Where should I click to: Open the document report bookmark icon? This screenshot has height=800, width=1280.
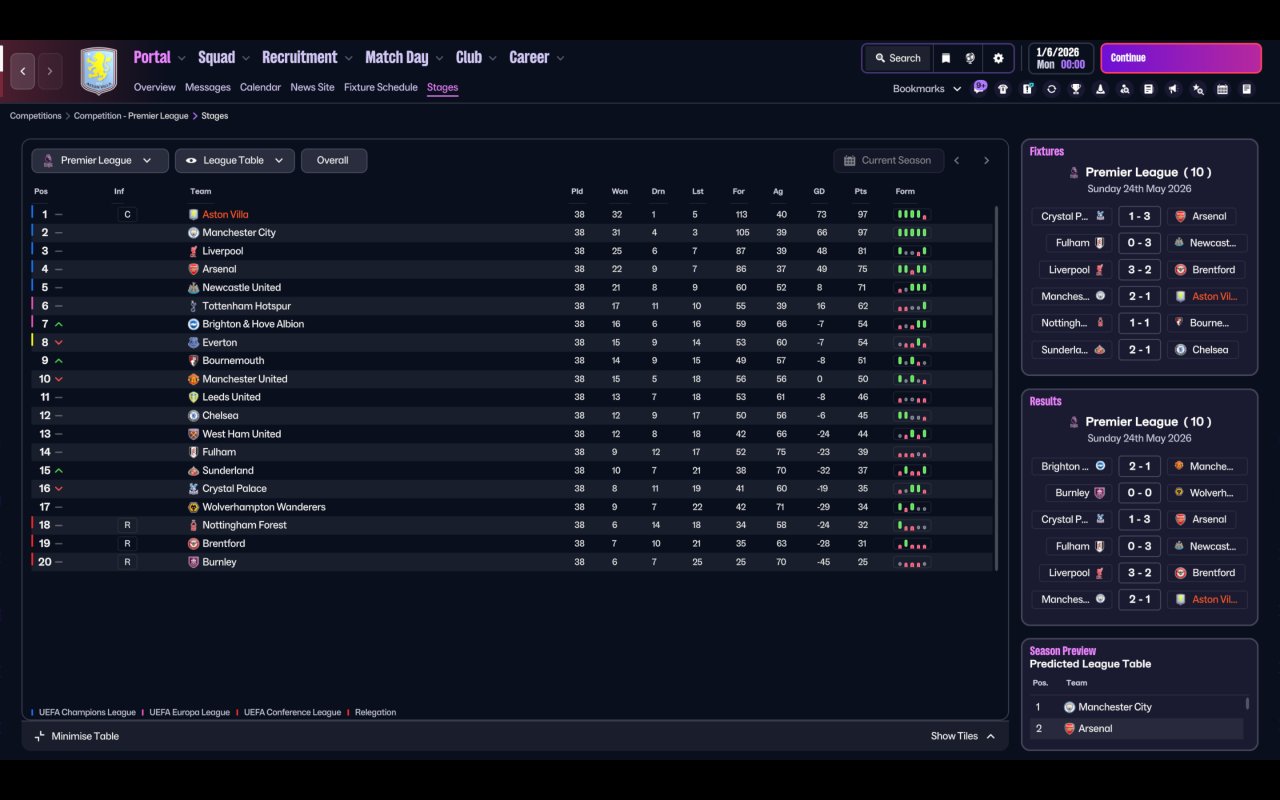[x=1149, y=89]
